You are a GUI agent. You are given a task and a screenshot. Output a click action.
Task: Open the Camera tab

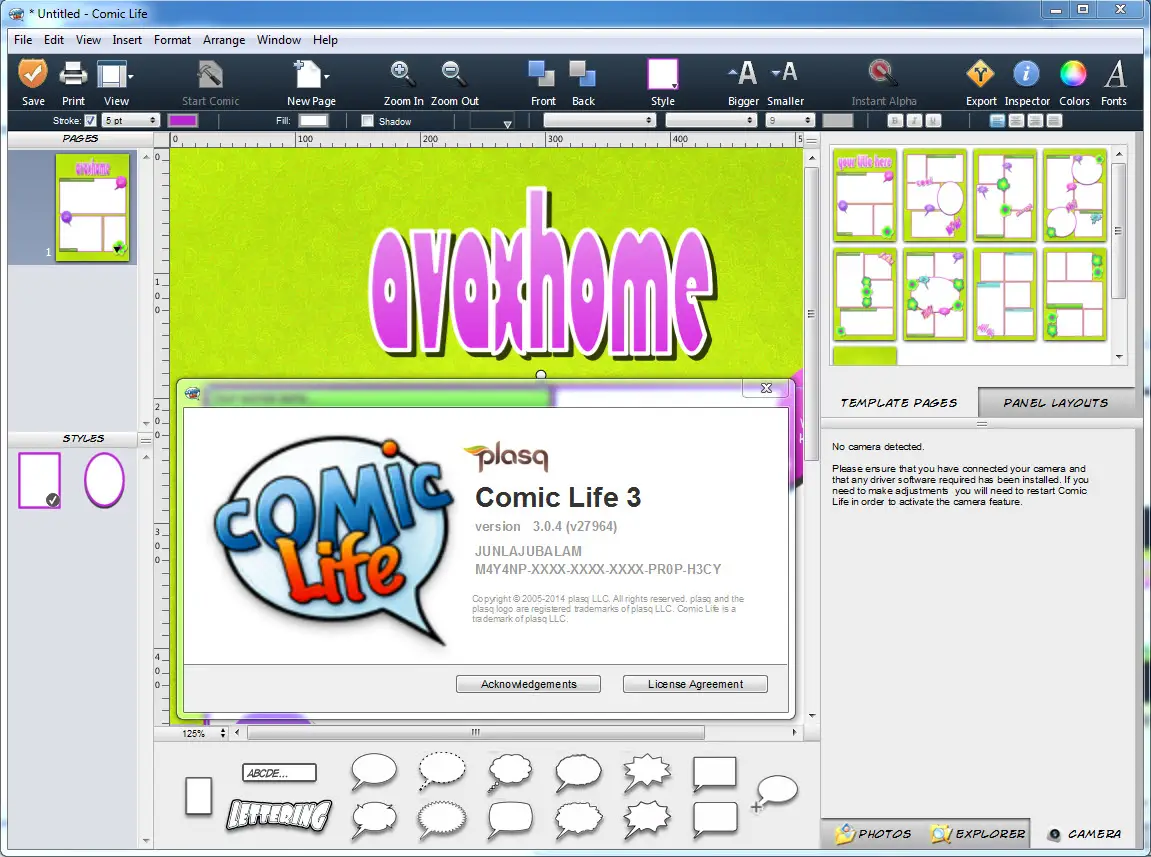click(1085, 834)
